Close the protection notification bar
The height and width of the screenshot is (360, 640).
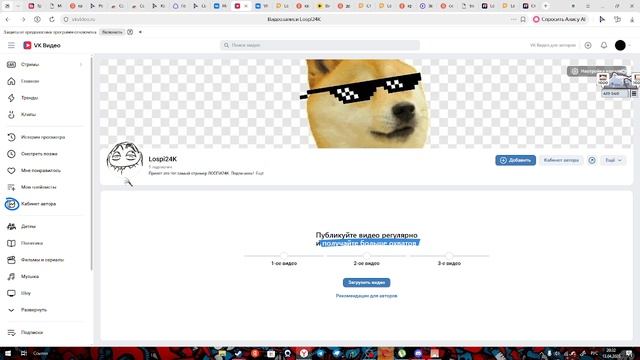click(x=140, y=32)
